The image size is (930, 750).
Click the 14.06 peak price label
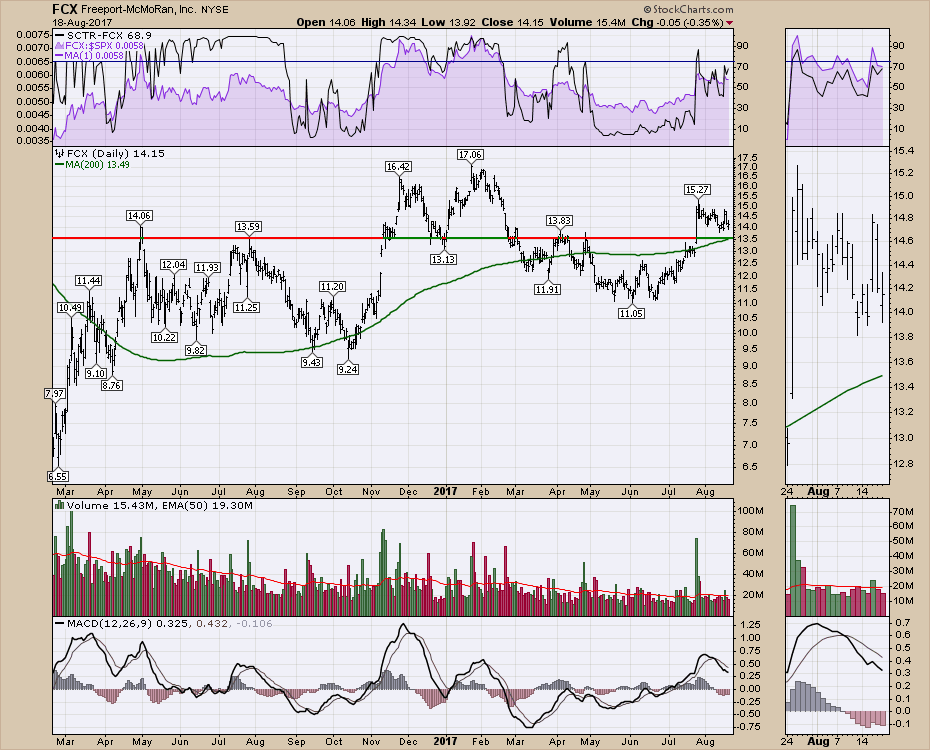tap(139, 216)
